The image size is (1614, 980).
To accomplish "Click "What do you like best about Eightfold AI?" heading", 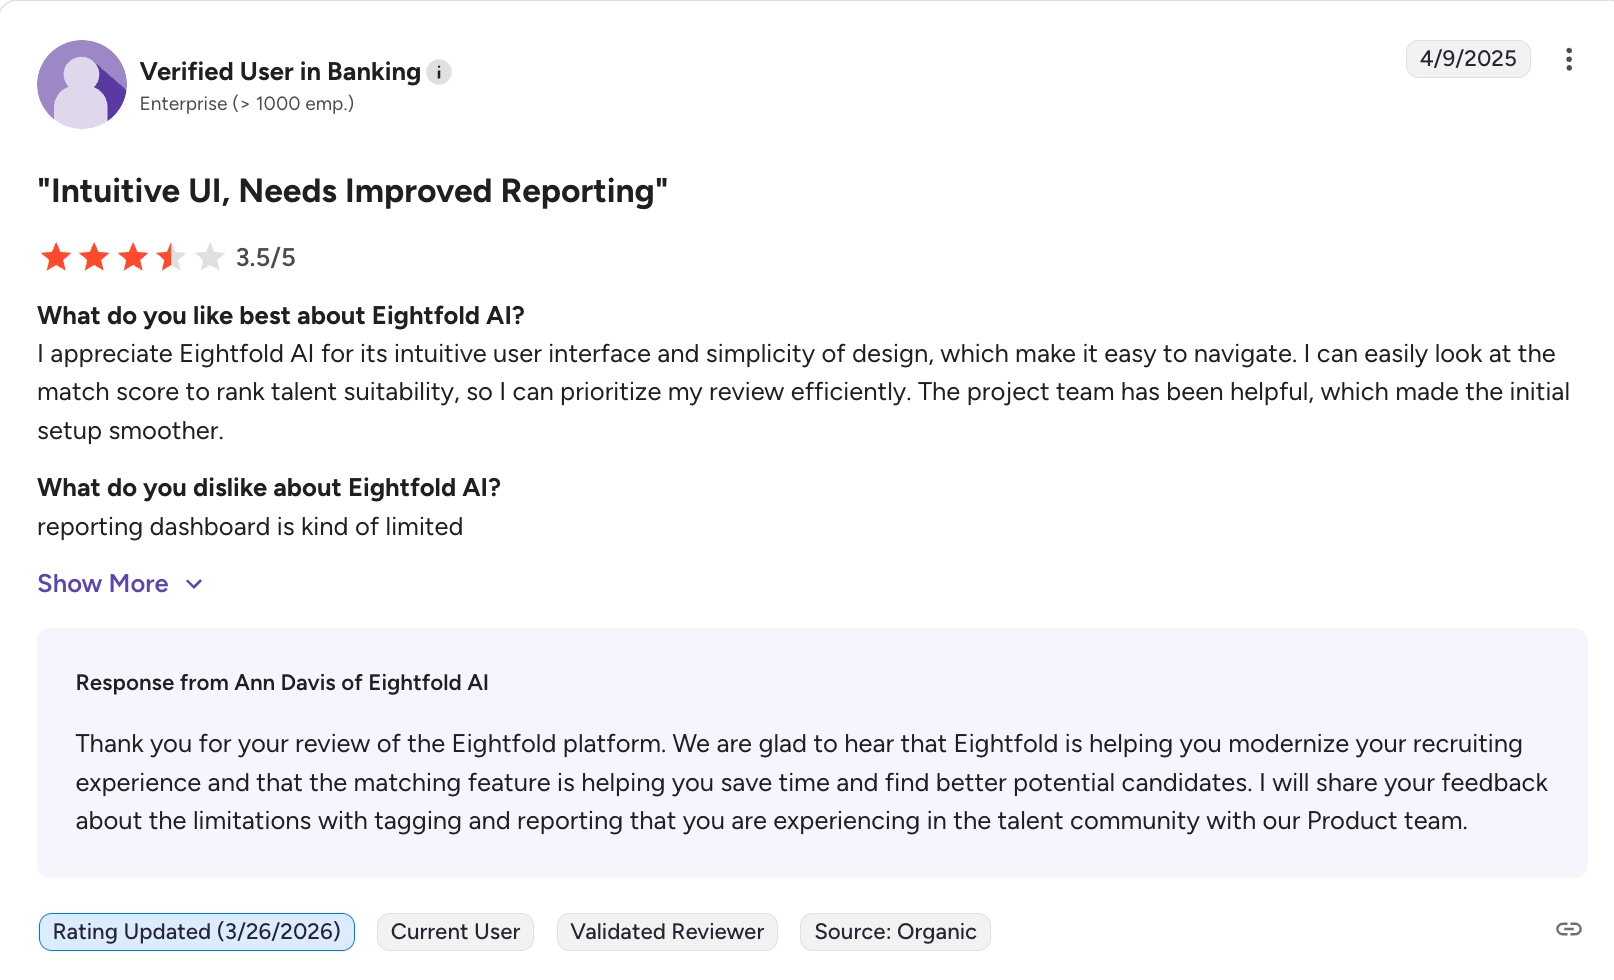I will 281,316.
